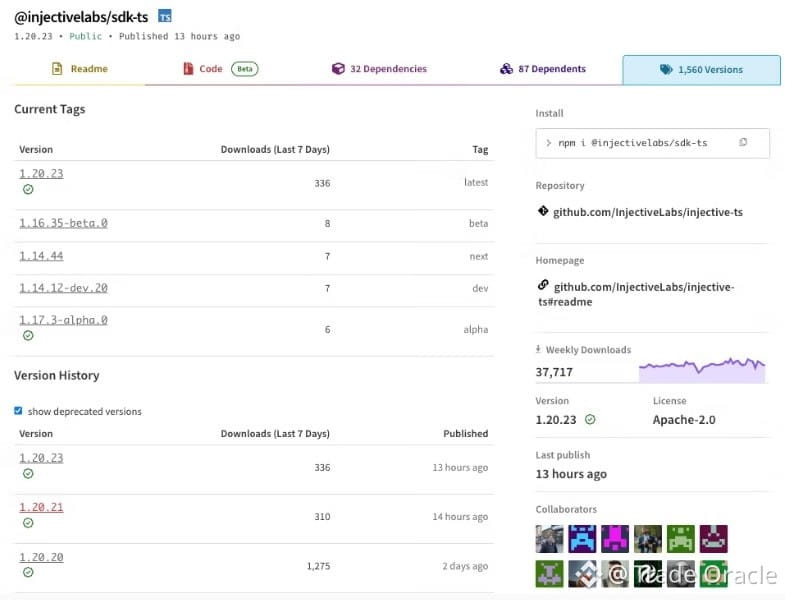The width and height of the screenshot is (785, 600).
Task: Click the '14 hours ago' published cell
Action: pyautogui.click(x=460, y=516)
